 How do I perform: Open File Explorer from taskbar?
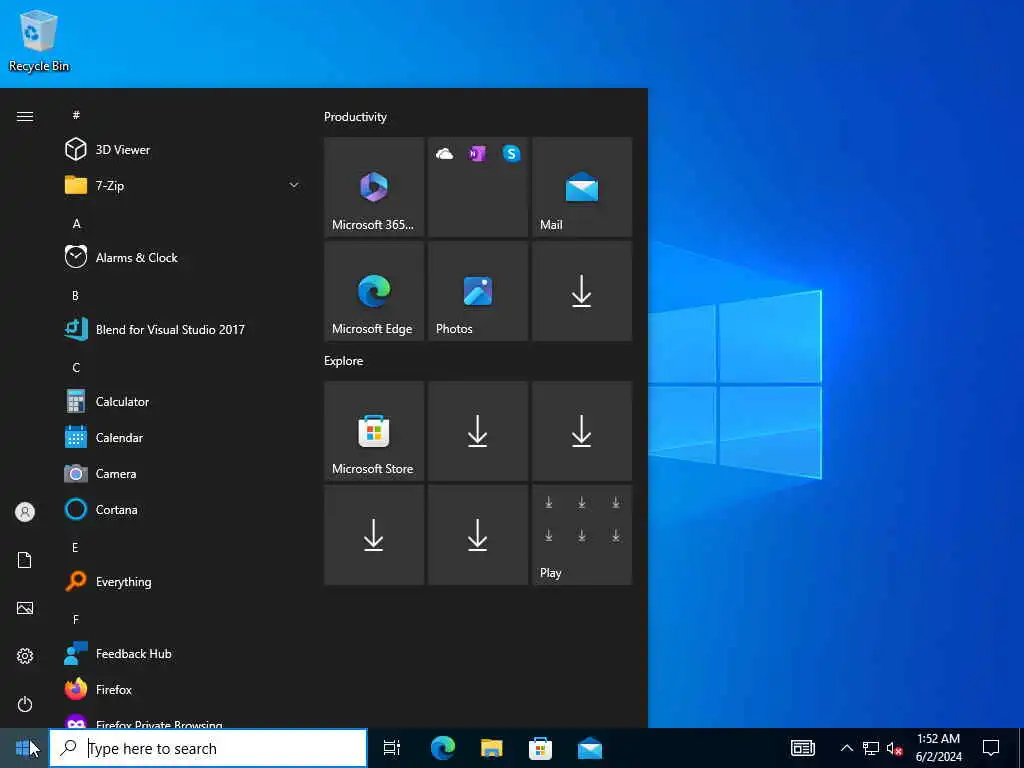click(x=492, y=748)
